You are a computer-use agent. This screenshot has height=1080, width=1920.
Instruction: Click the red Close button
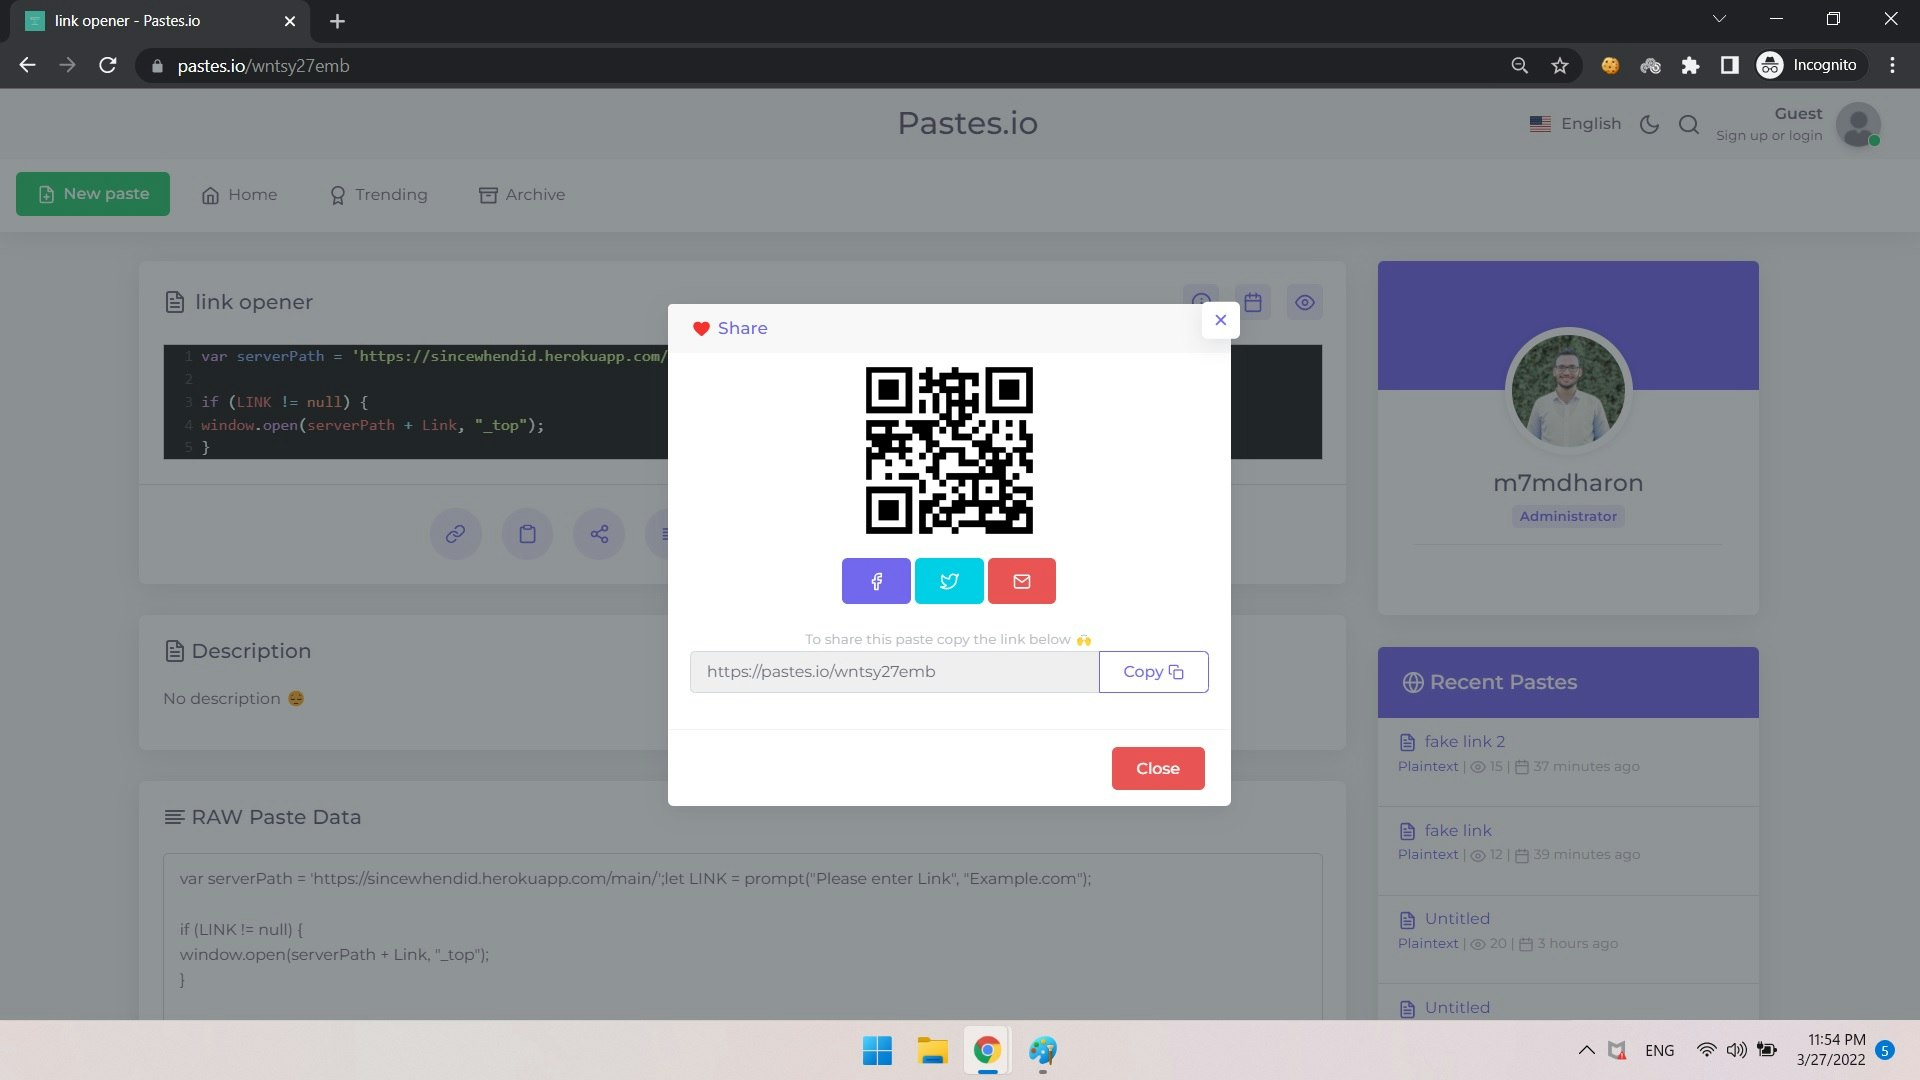point(1157,768)
